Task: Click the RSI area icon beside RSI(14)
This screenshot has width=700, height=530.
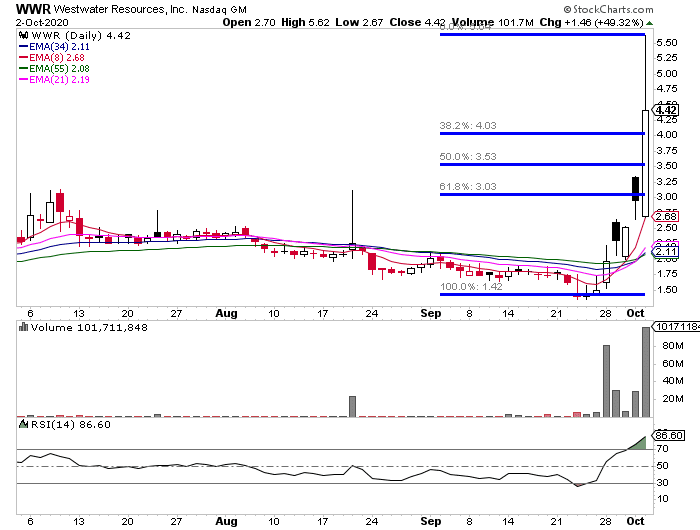Action: [x=23, y=424]
